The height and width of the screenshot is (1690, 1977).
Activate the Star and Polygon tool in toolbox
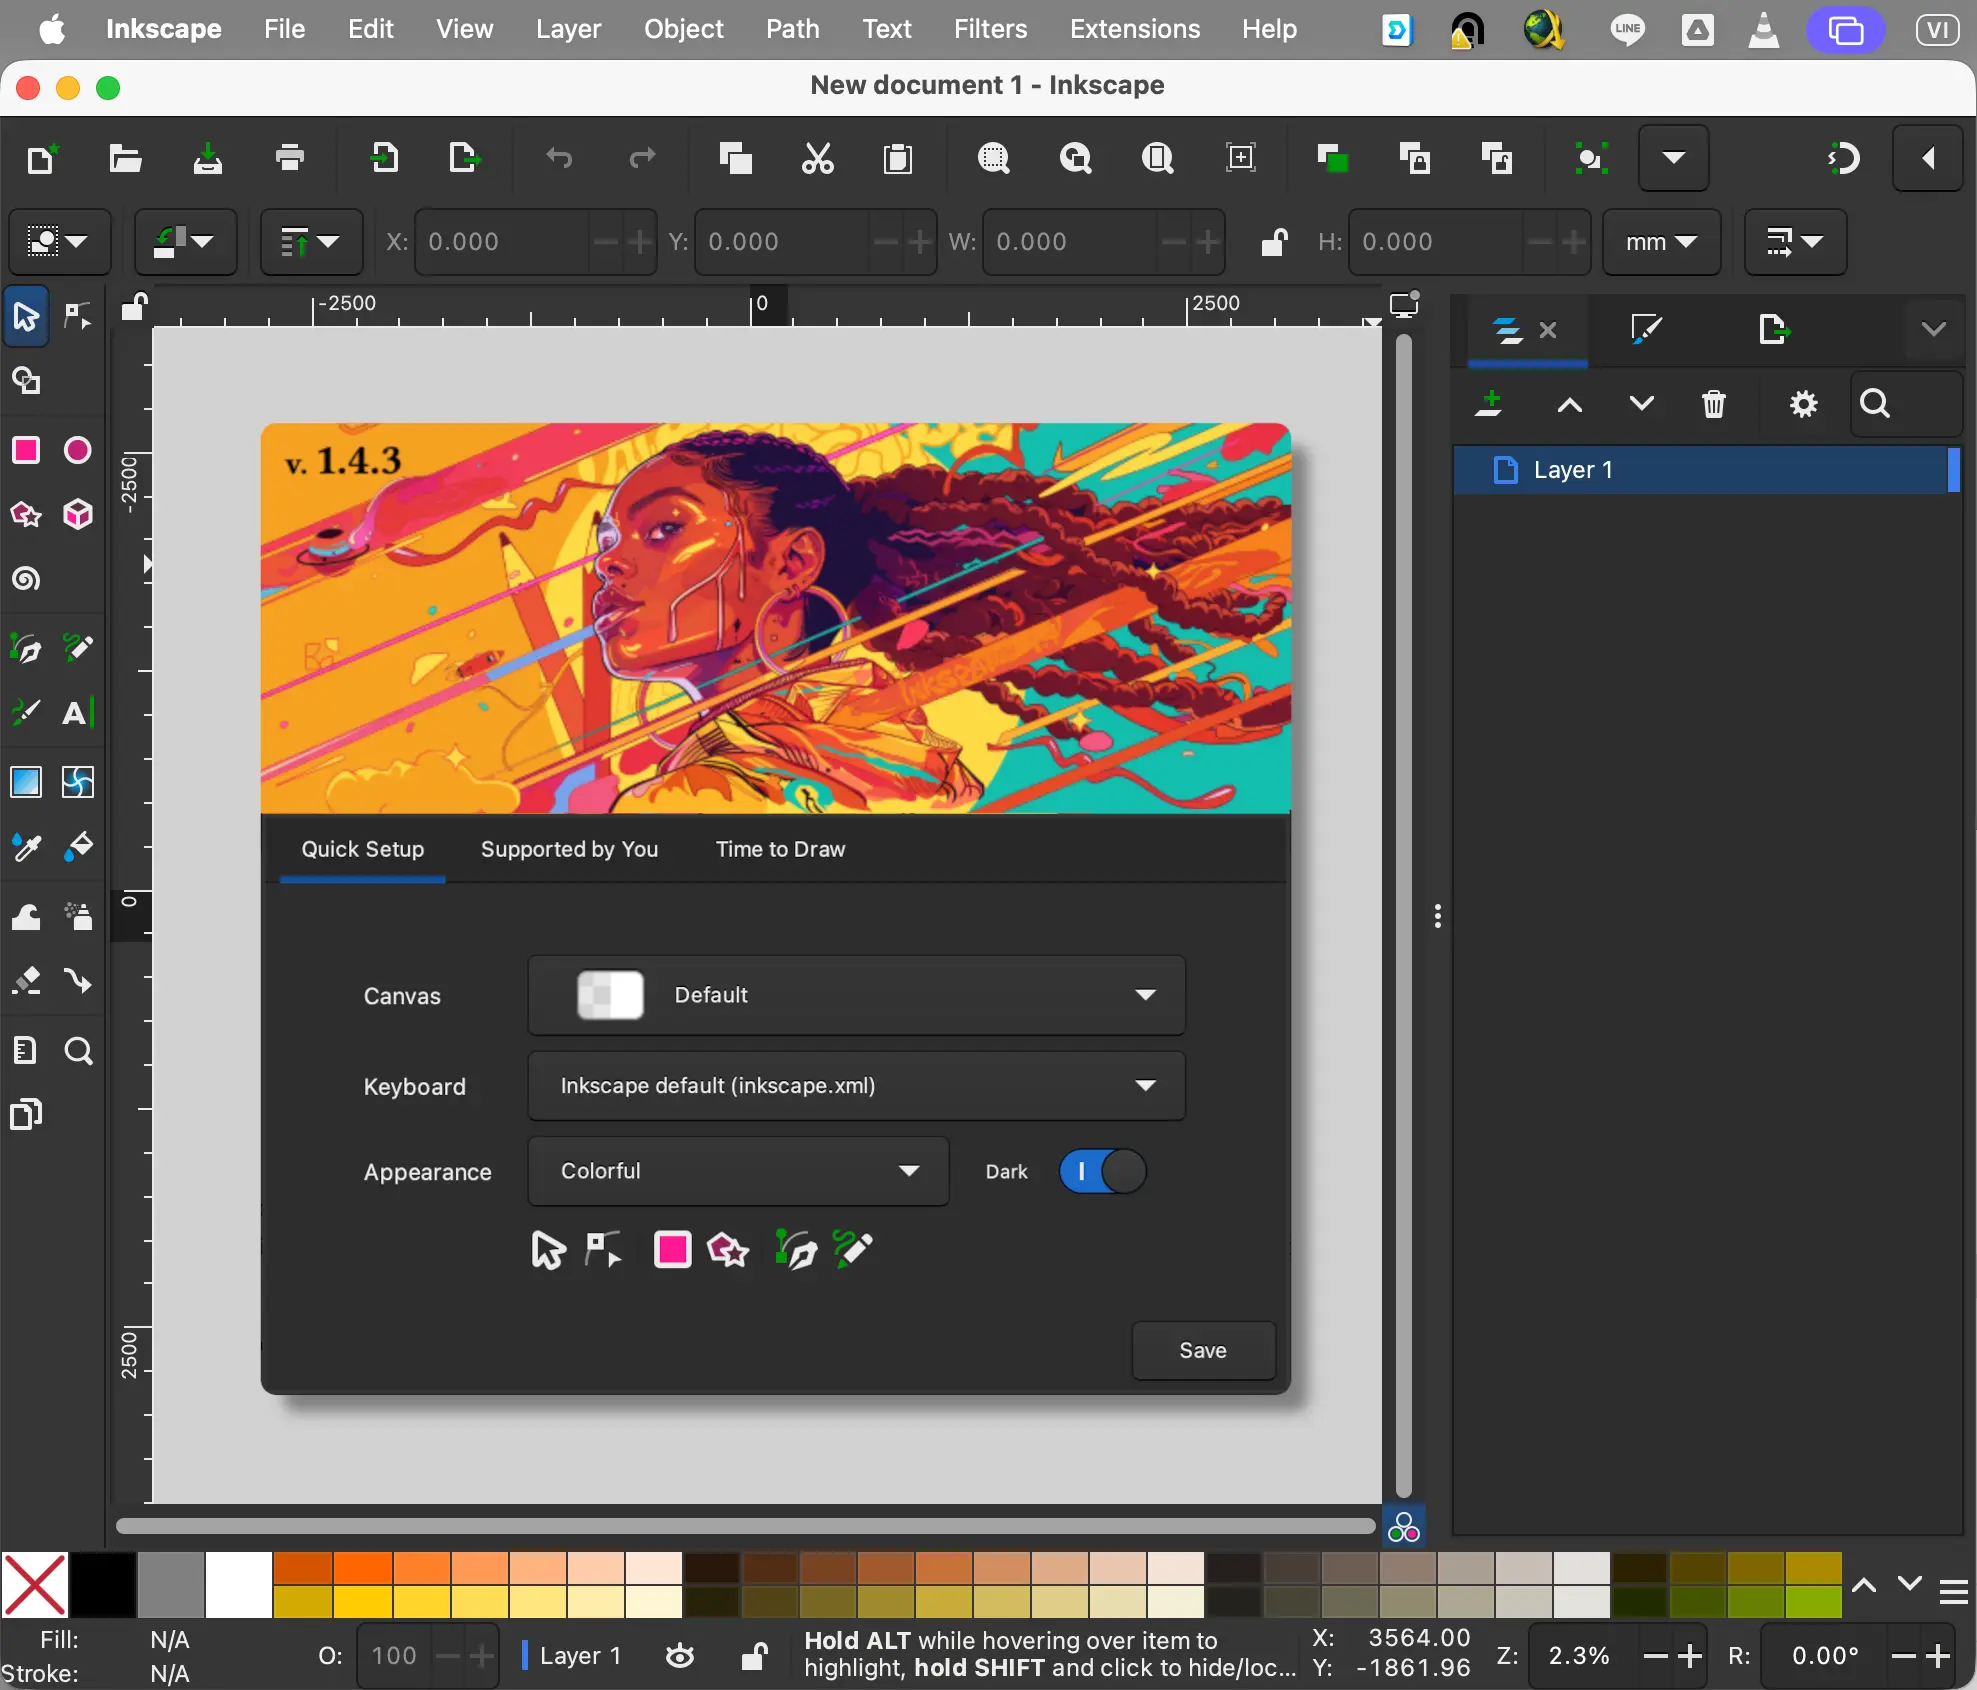(x=26, y=515)
